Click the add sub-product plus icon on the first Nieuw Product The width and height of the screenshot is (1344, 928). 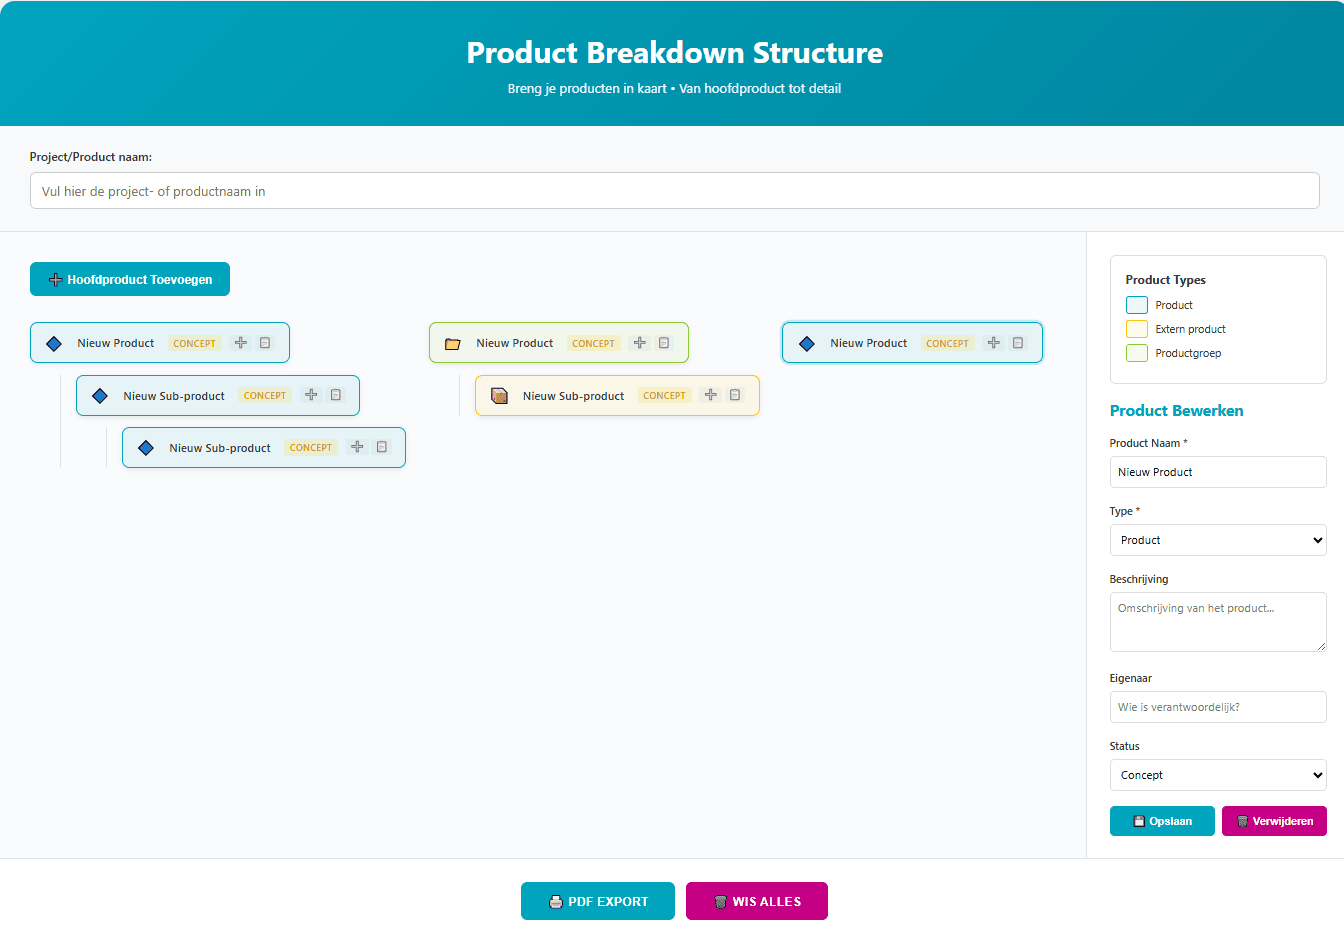tap(240, 342)
